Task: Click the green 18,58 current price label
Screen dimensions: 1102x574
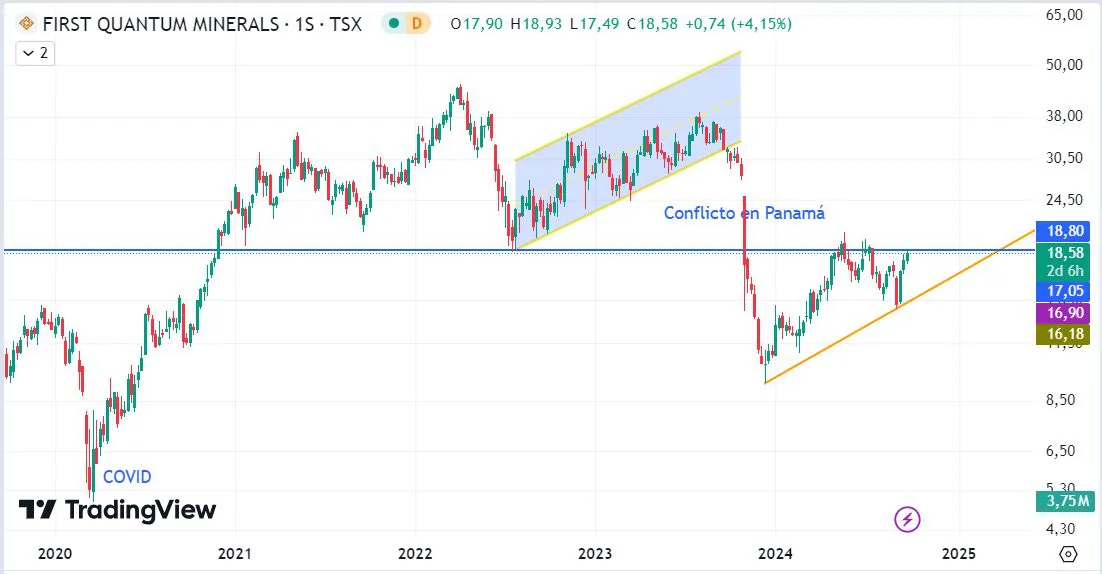Action: [x=1065, y=253]
